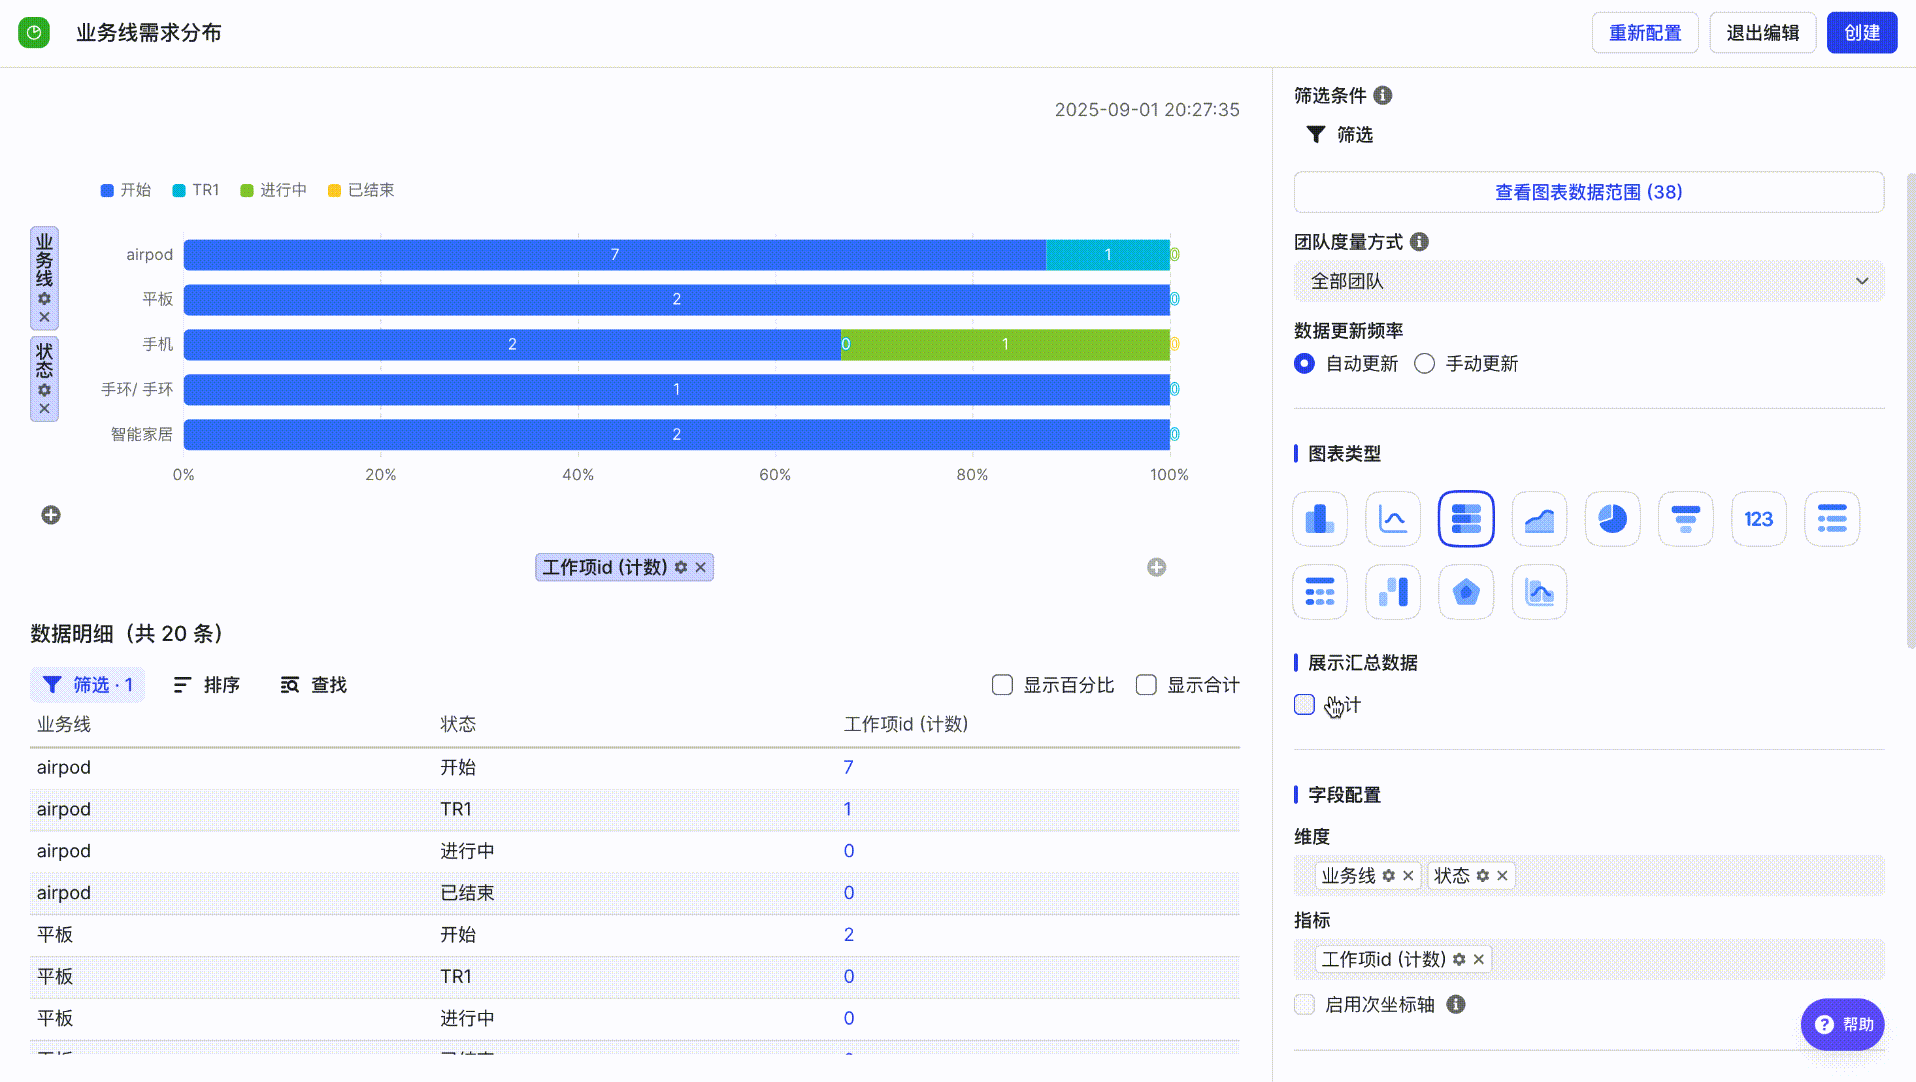Image resolution: width=1916 pixels, height=1082 pixels.
Task: Select the line chart type
Action: click(x=1392, y=519)
